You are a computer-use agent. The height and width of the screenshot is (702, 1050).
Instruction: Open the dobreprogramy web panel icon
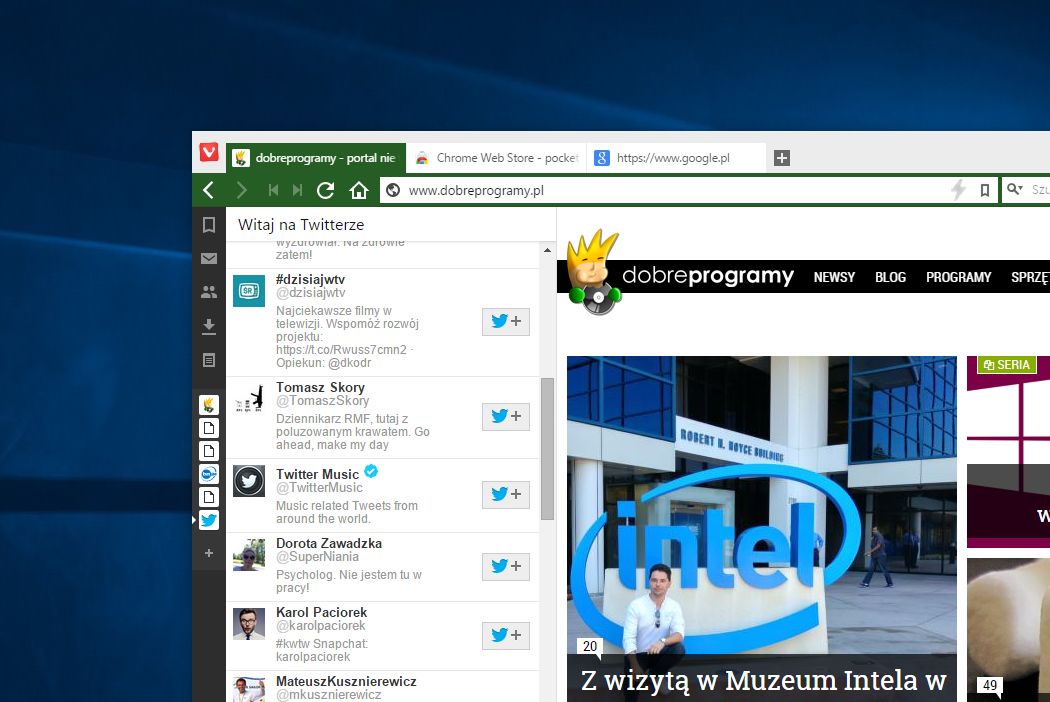pyautogui.click(x=209, y=405)
